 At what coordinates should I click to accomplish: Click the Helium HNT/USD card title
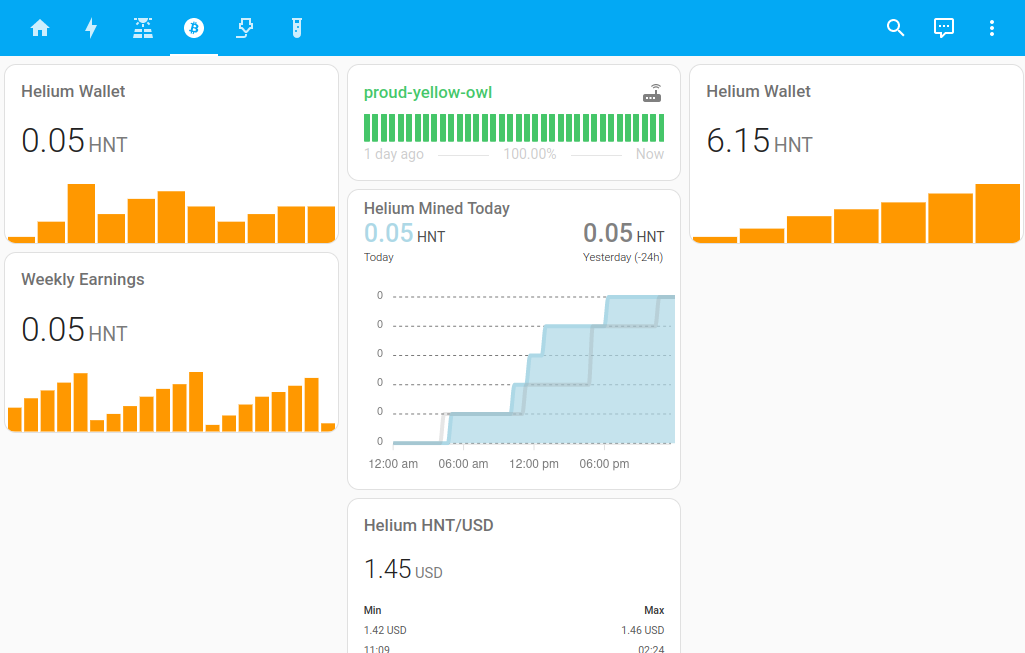click(428, 526)
